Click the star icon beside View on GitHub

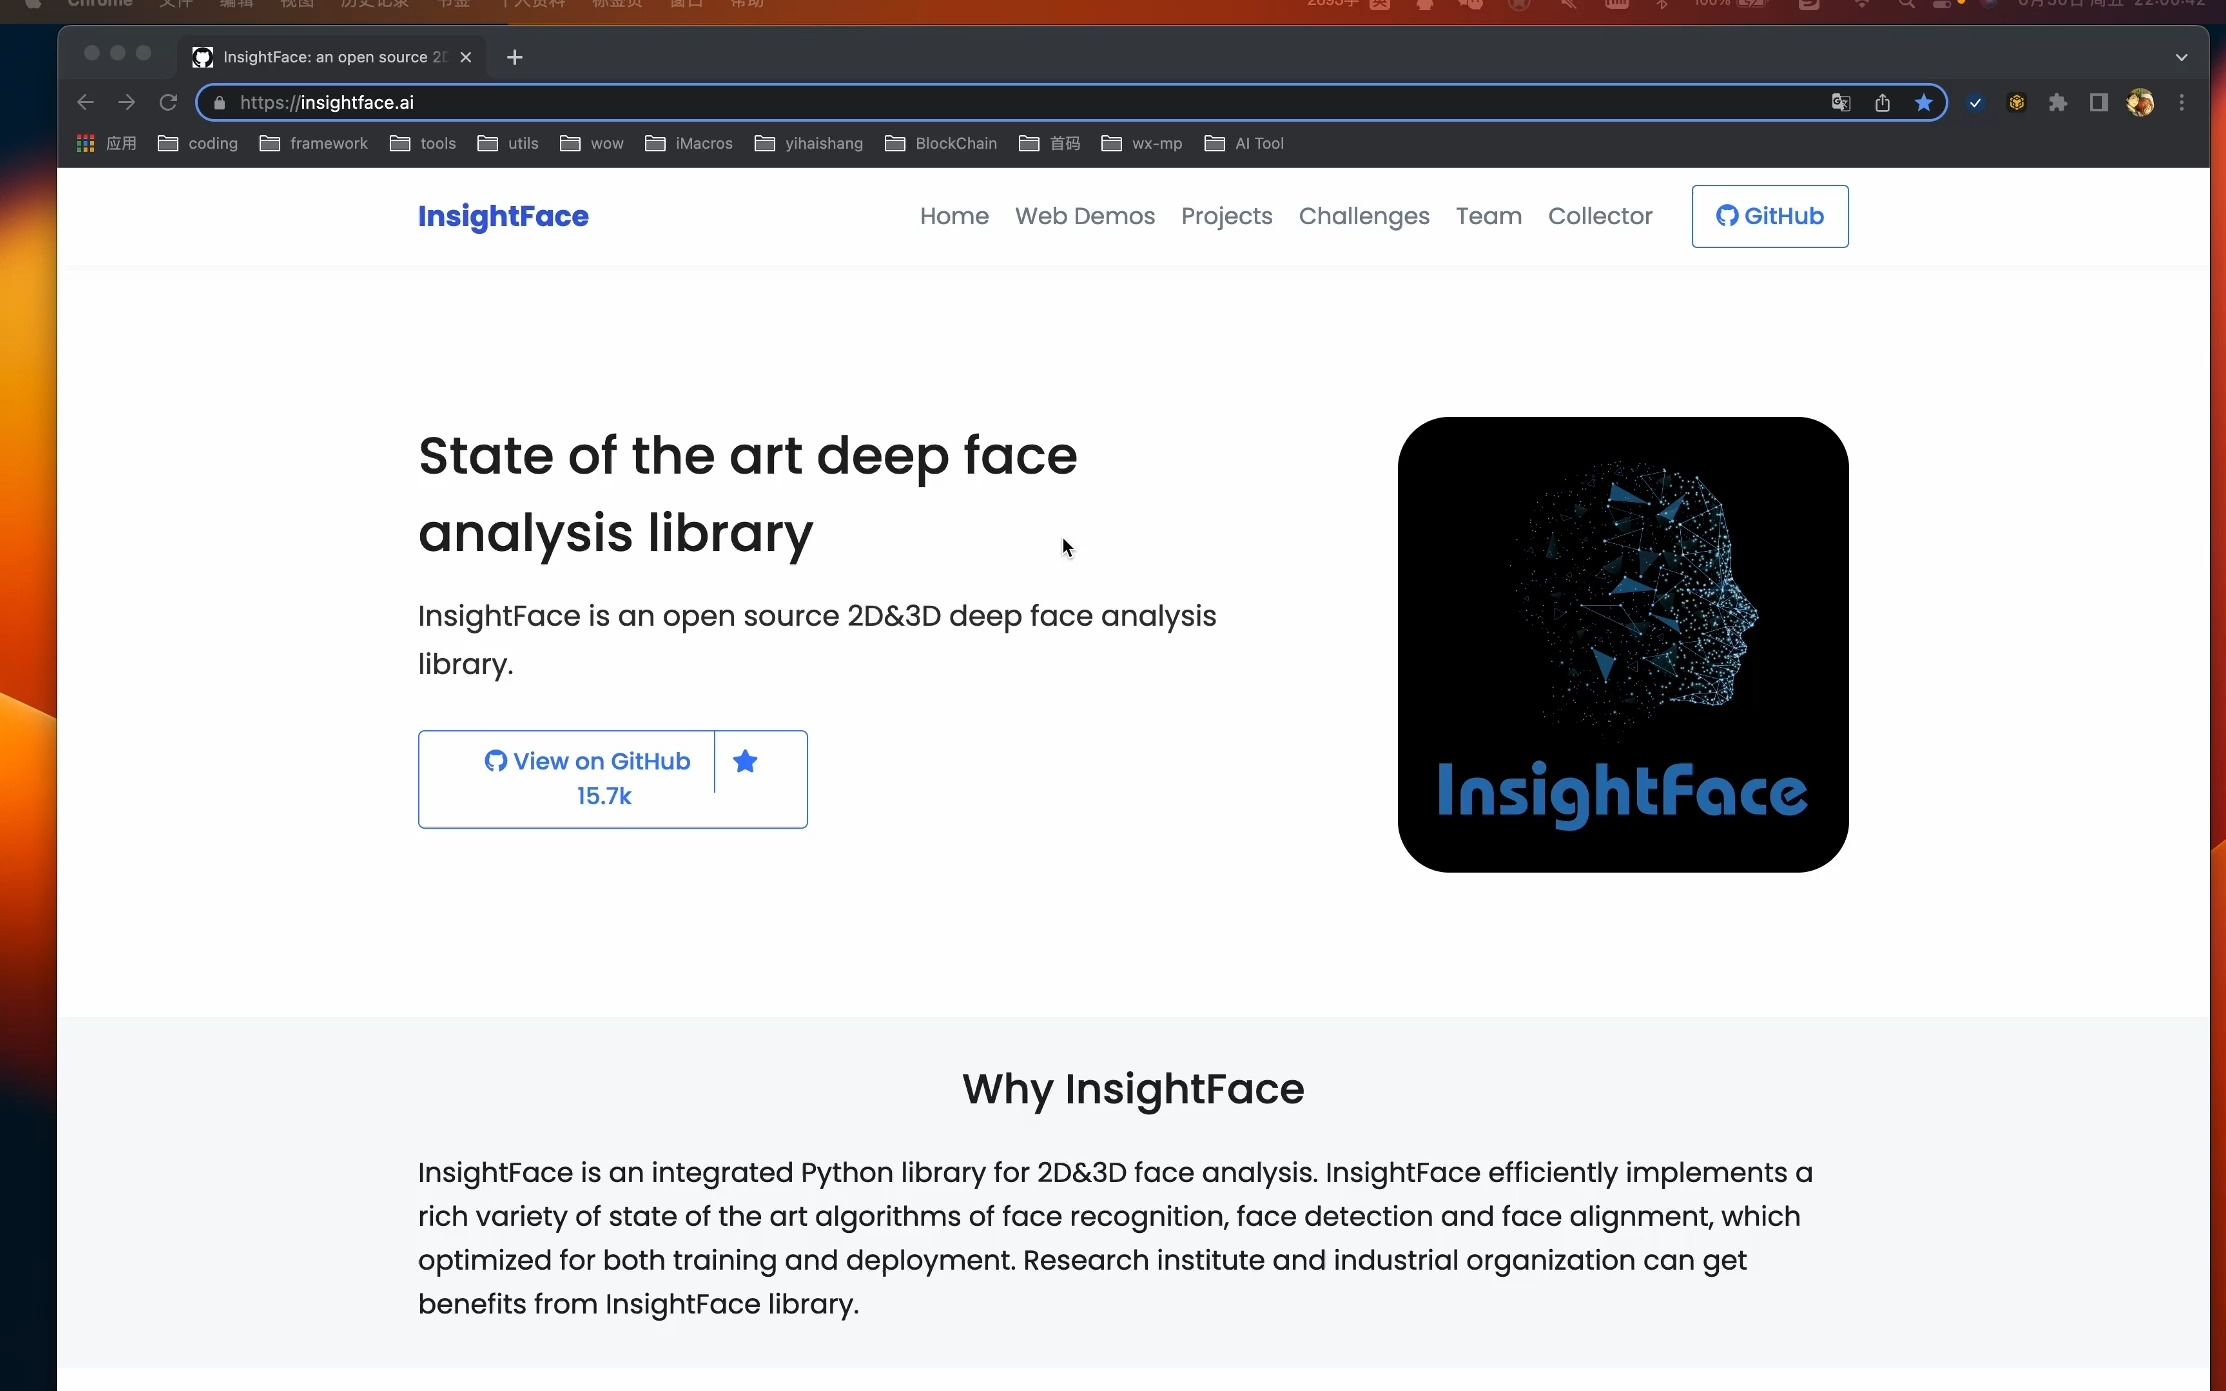tap(745, 762)
